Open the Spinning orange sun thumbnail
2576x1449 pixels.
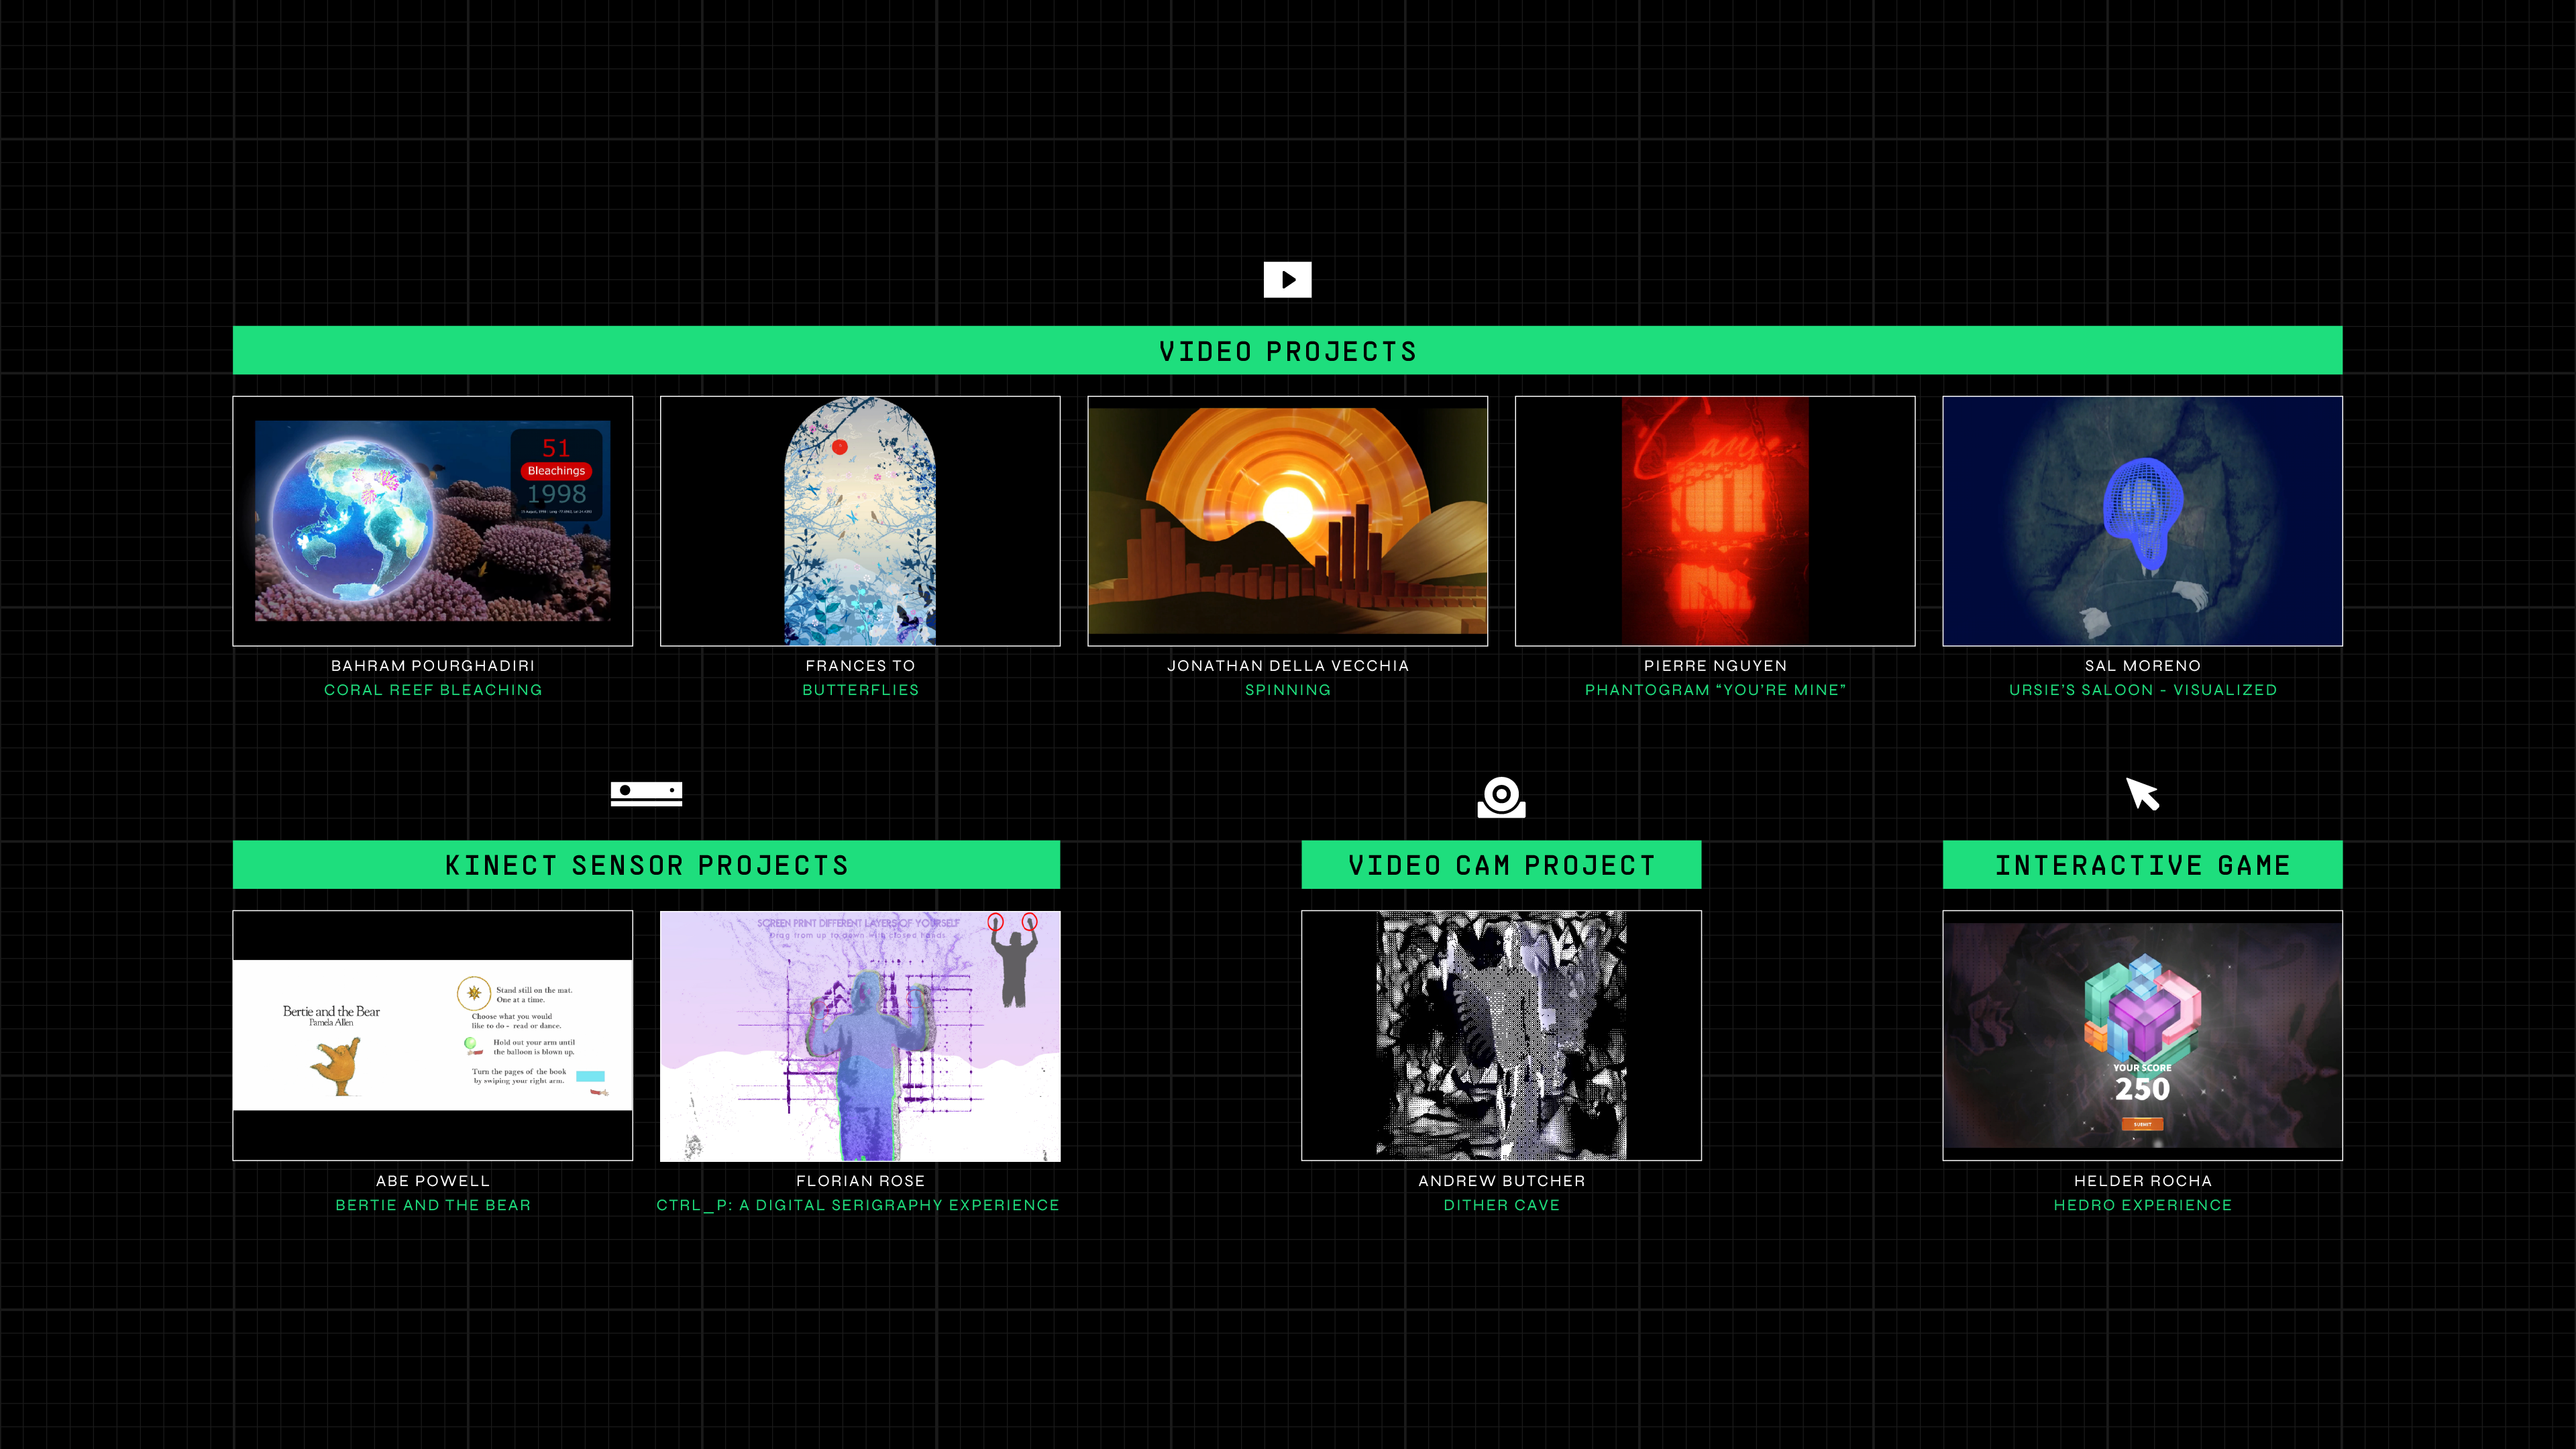coord(1287,521)
